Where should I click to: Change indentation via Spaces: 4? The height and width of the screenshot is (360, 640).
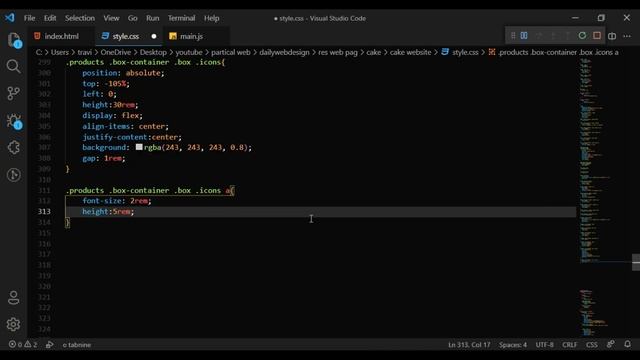coord(513,344)
